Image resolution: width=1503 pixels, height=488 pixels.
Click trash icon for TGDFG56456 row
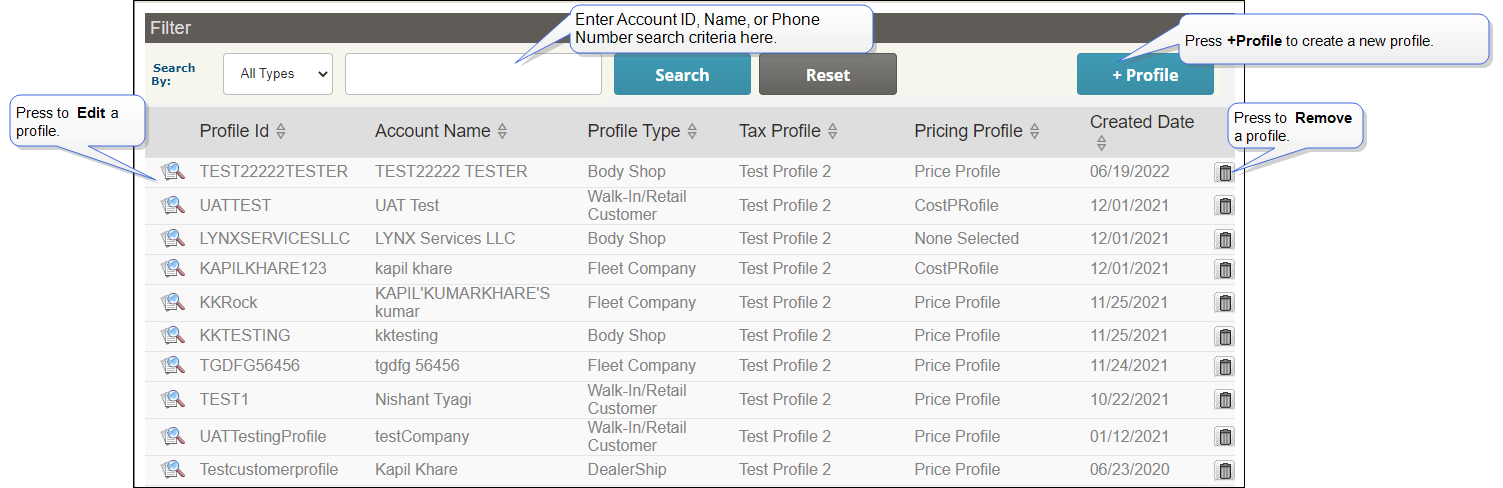(x=1224, y=366)
